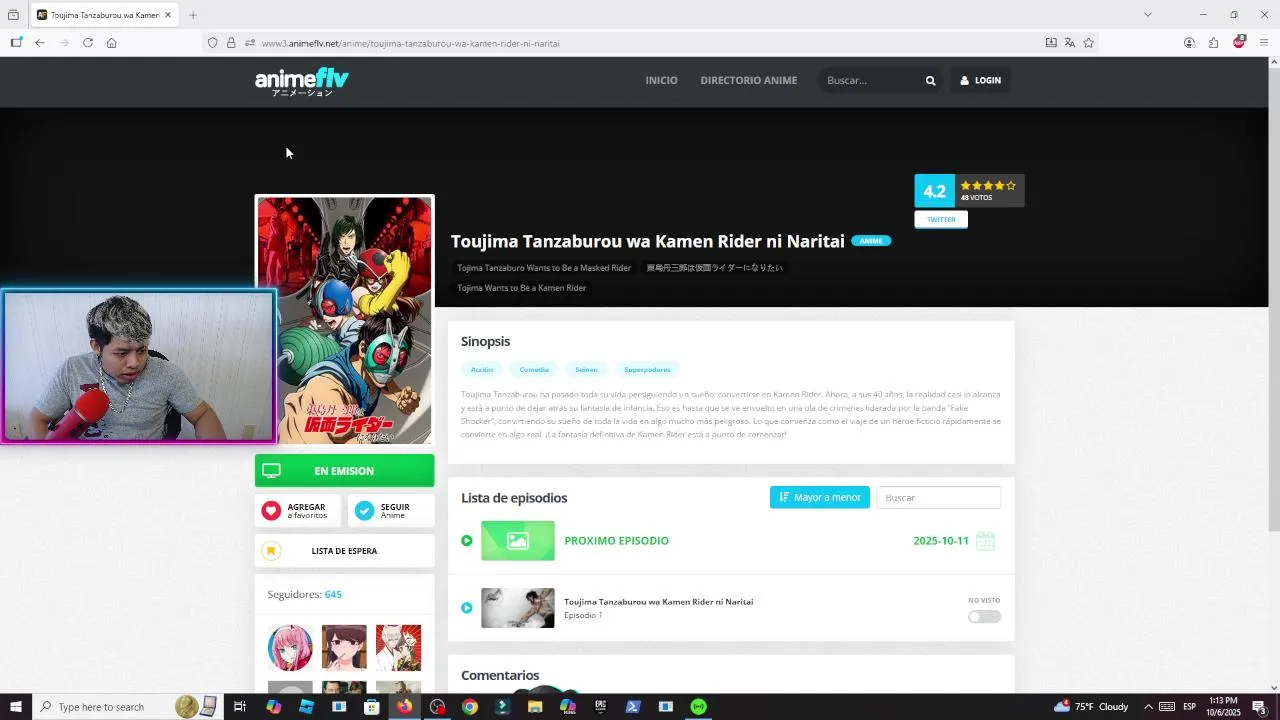Click the ESP language indicator
This screenshot has height=720, width=1280.
(x=1190, y=707)
